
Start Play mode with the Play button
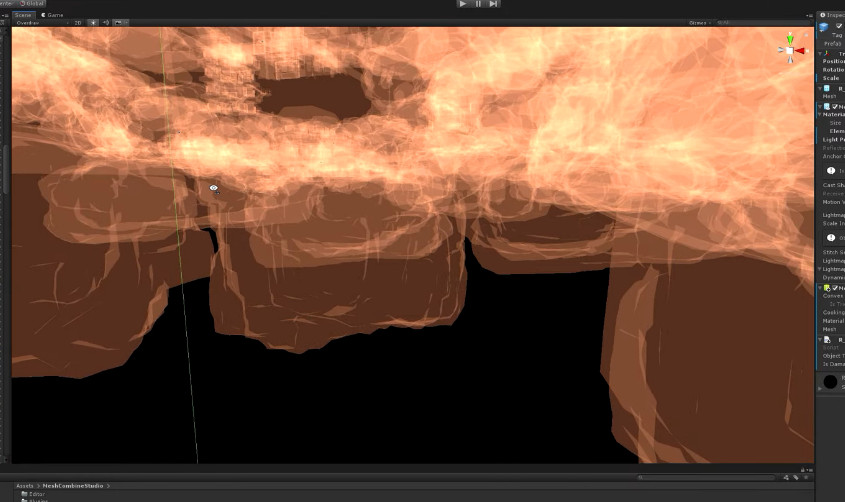462,4
